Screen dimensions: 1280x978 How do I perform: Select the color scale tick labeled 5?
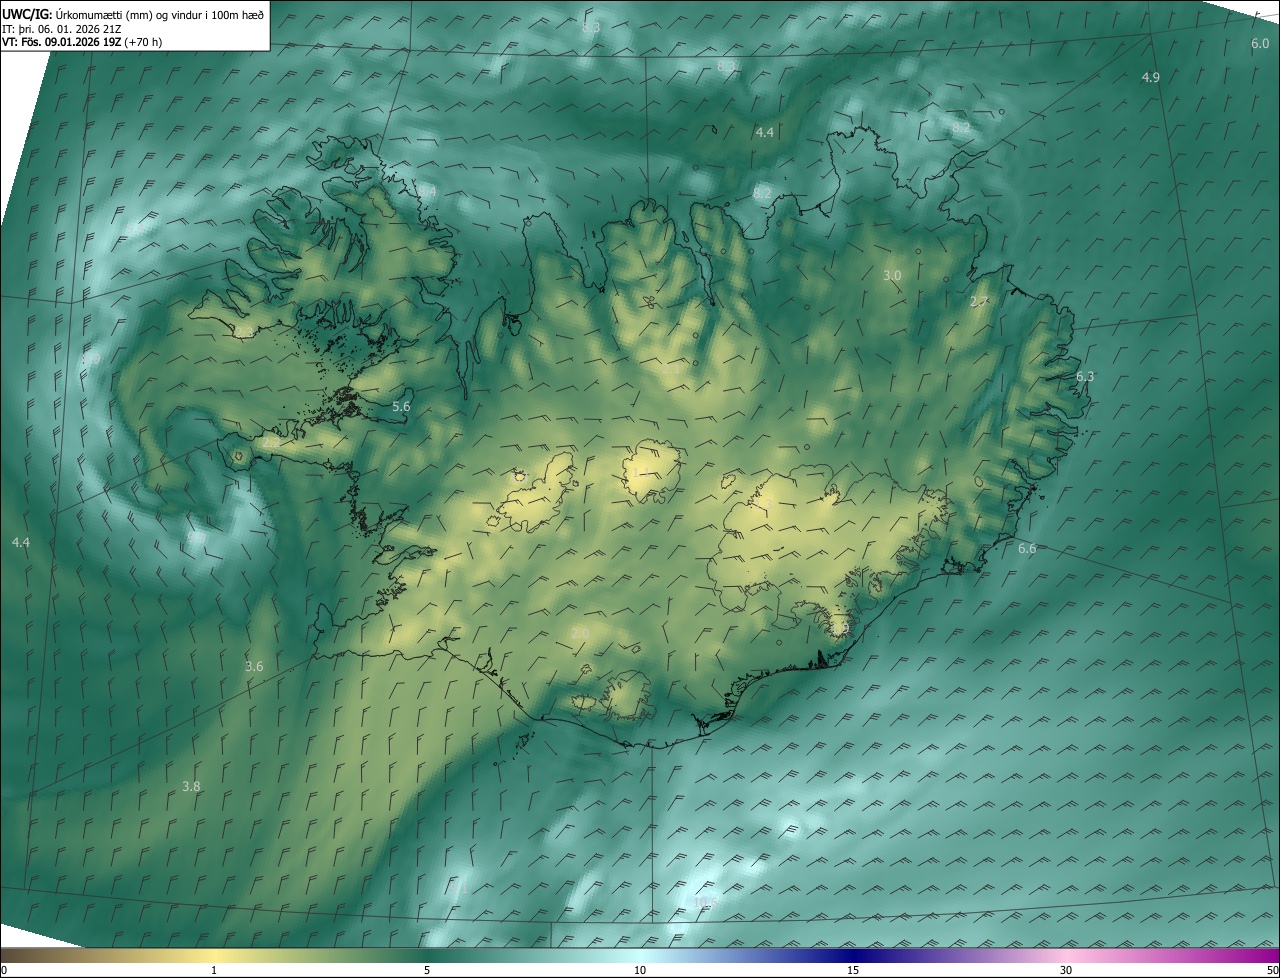(x=427, y=970)
